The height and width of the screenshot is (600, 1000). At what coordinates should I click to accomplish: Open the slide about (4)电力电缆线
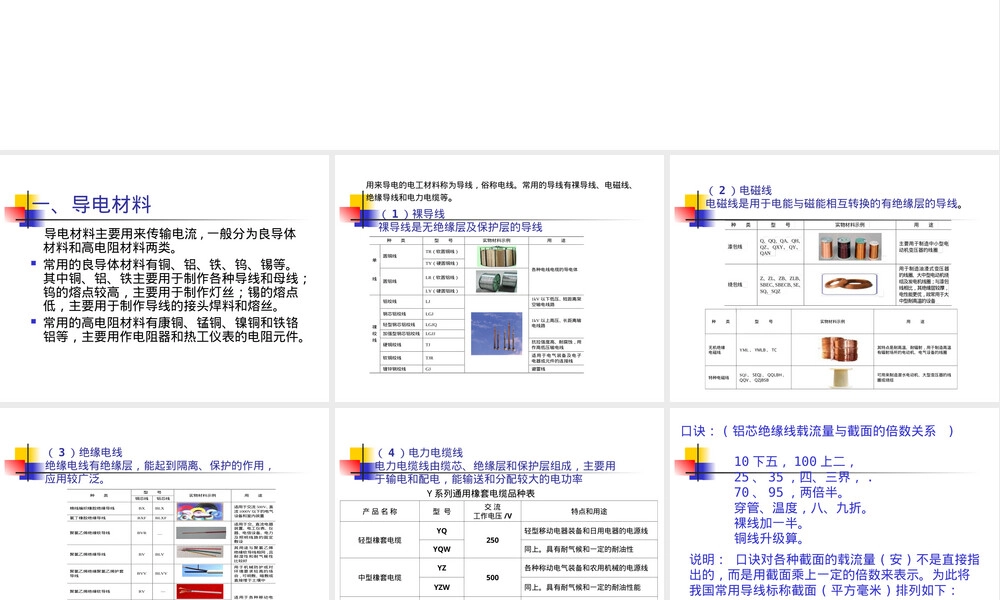[499, 504]
